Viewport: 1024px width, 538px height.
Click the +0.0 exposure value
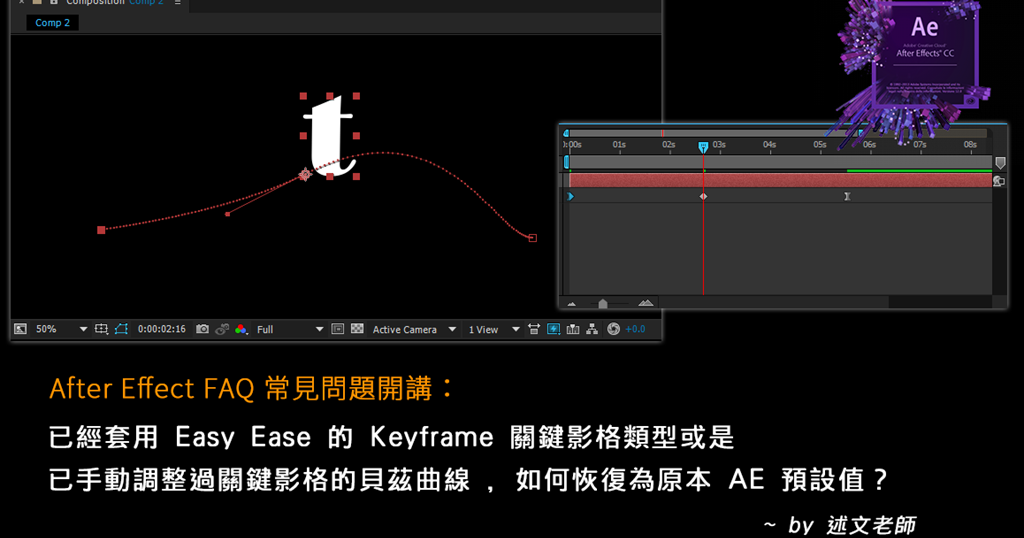pyautogui.click(x=635, y=329)
